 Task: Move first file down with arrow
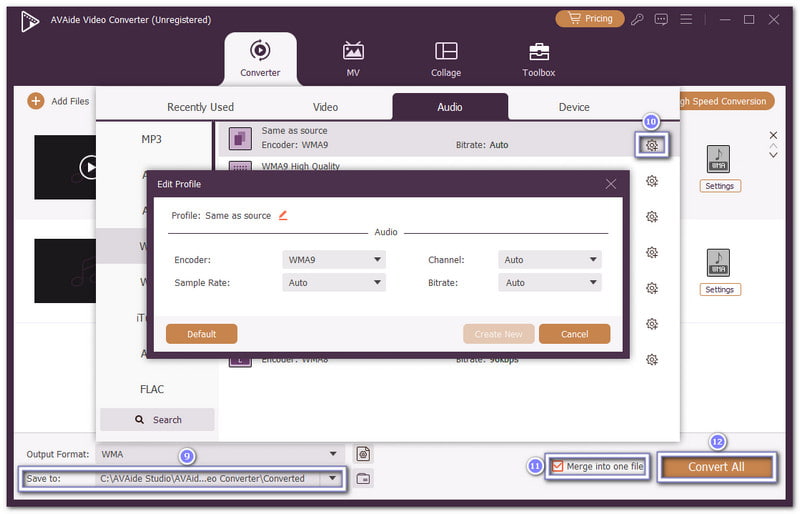coord(773,155)
